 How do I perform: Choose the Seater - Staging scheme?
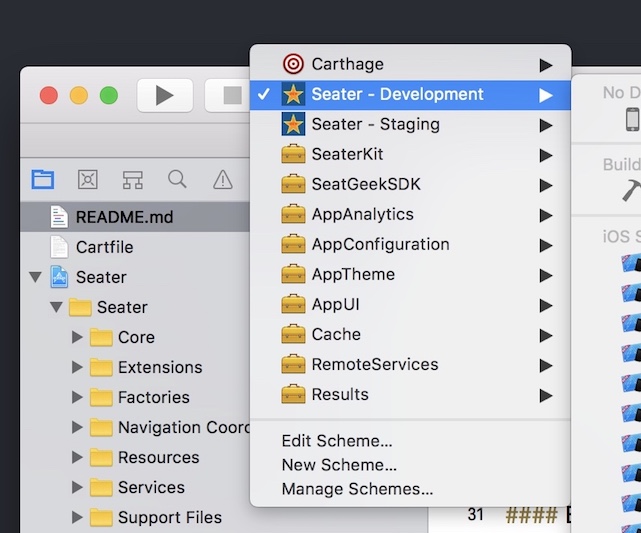click(x=410, y=124)
